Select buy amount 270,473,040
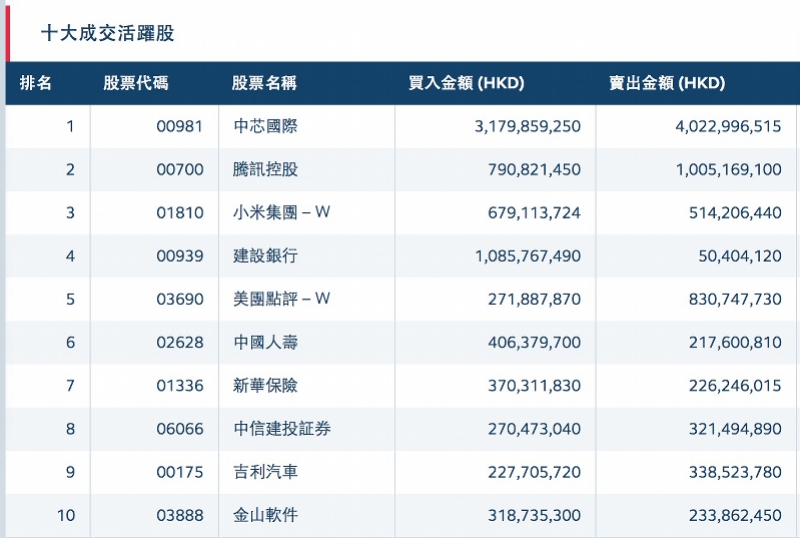Viewport: 800px width, 538px height. click(x=534, y=429)
